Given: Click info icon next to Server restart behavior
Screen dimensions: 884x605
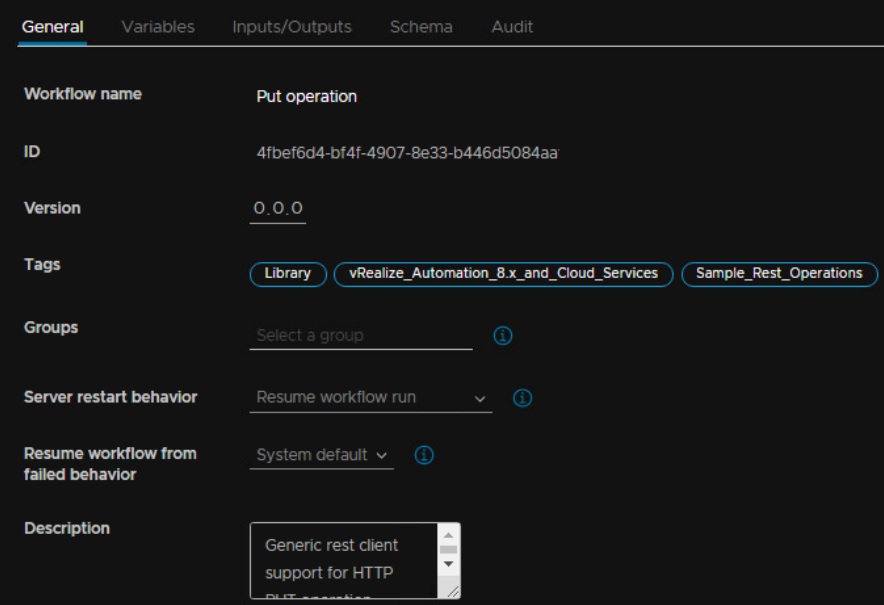Looking at the screenshot, I should coord(523,398).
